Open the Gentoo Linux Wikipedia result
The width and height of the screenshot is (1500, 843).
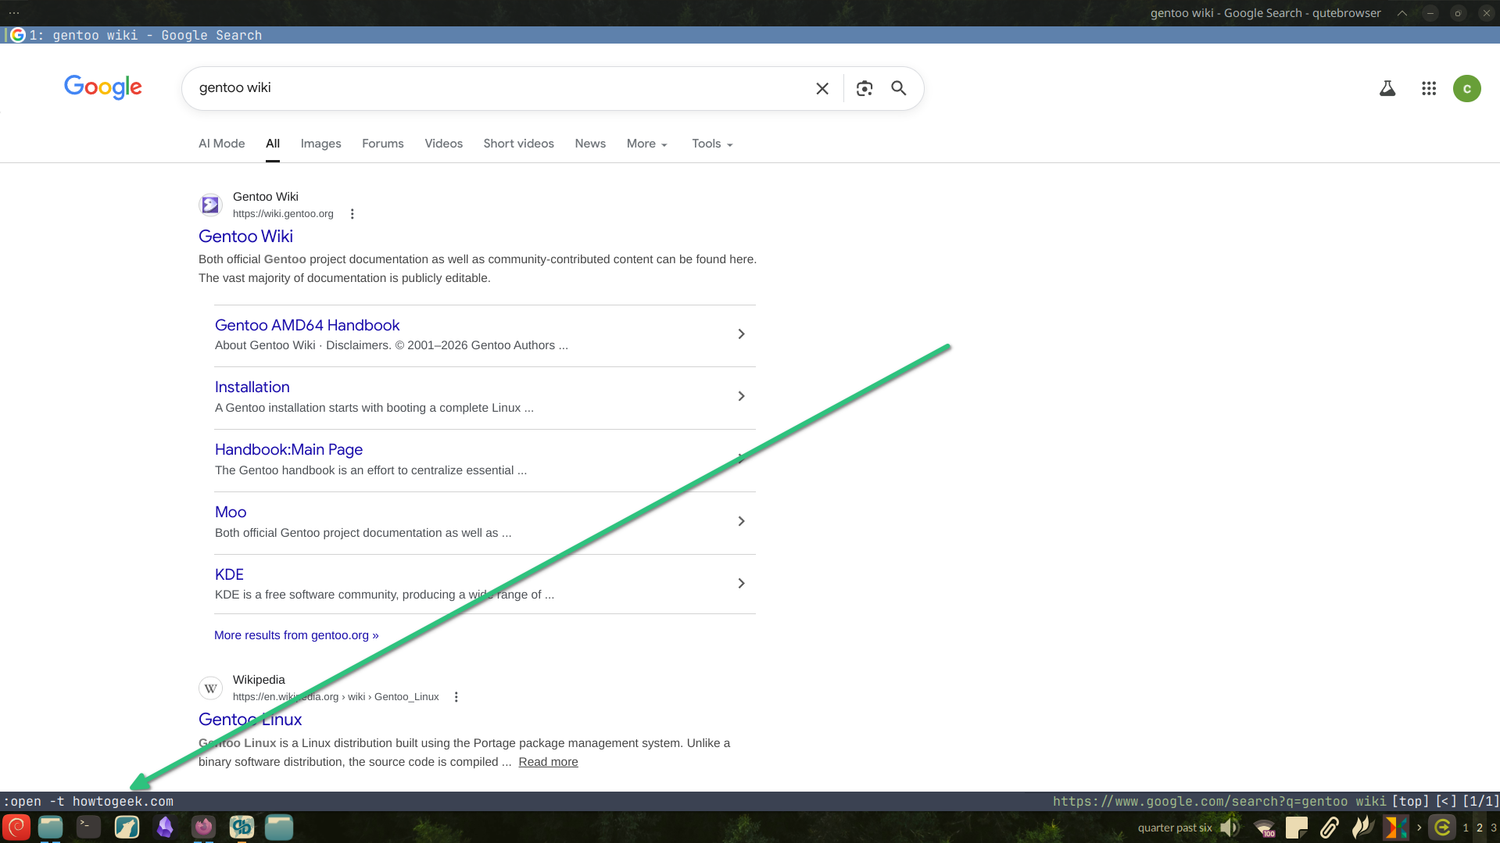click(250, 719)
